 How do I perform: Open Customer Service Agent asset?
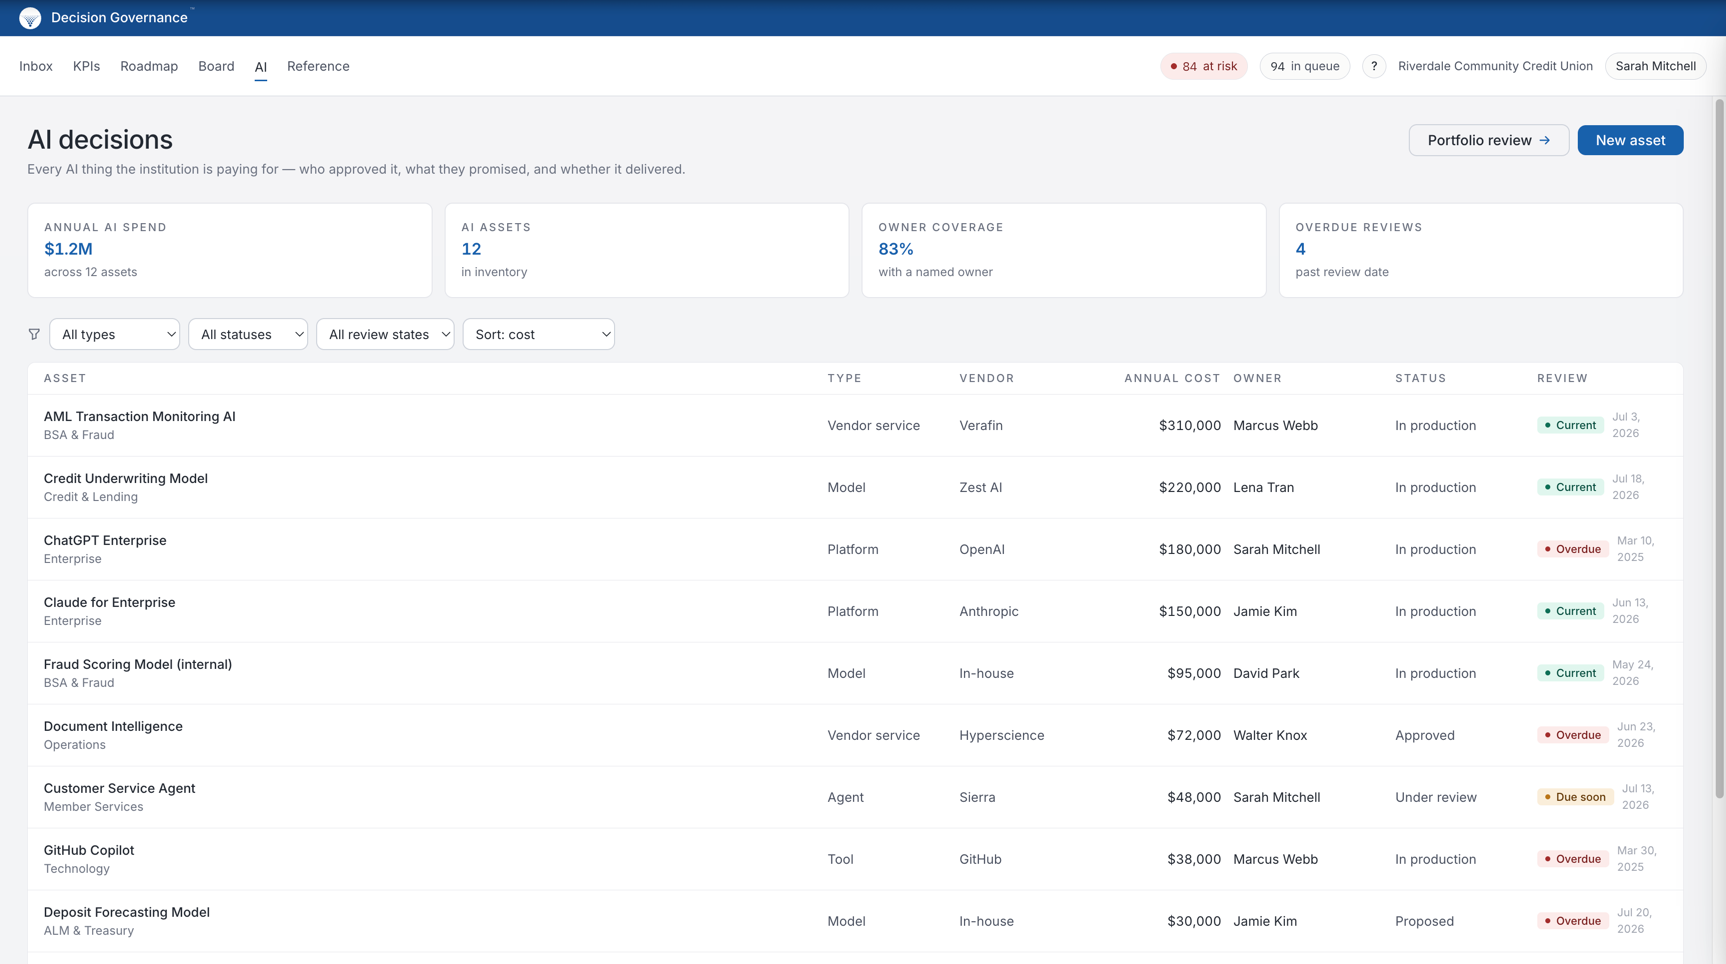click(x=119, y=789)
